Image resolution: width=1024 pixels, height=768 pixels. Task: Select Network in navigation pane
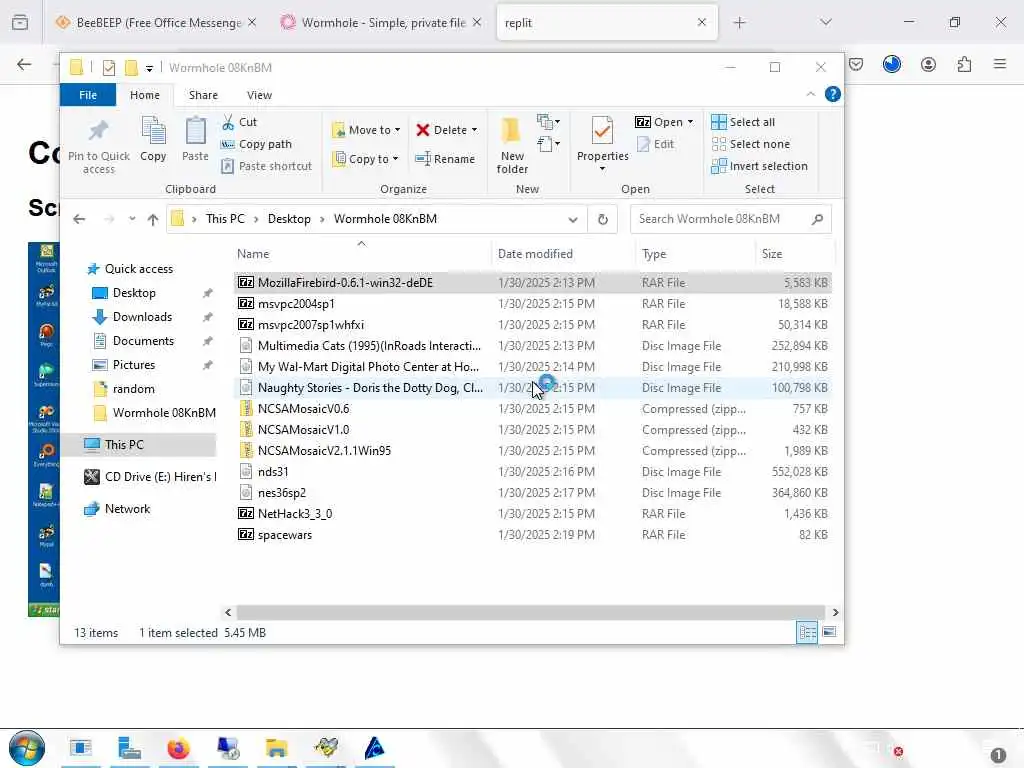[127, 509]
